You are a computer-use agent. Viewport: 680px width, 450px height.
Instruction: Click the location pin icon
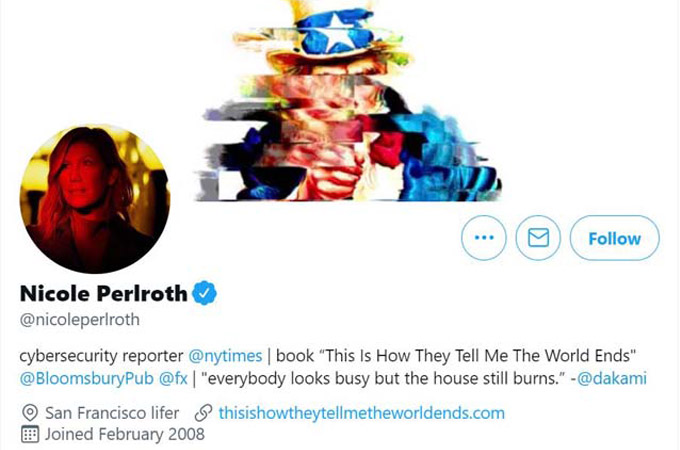(30, 413)
